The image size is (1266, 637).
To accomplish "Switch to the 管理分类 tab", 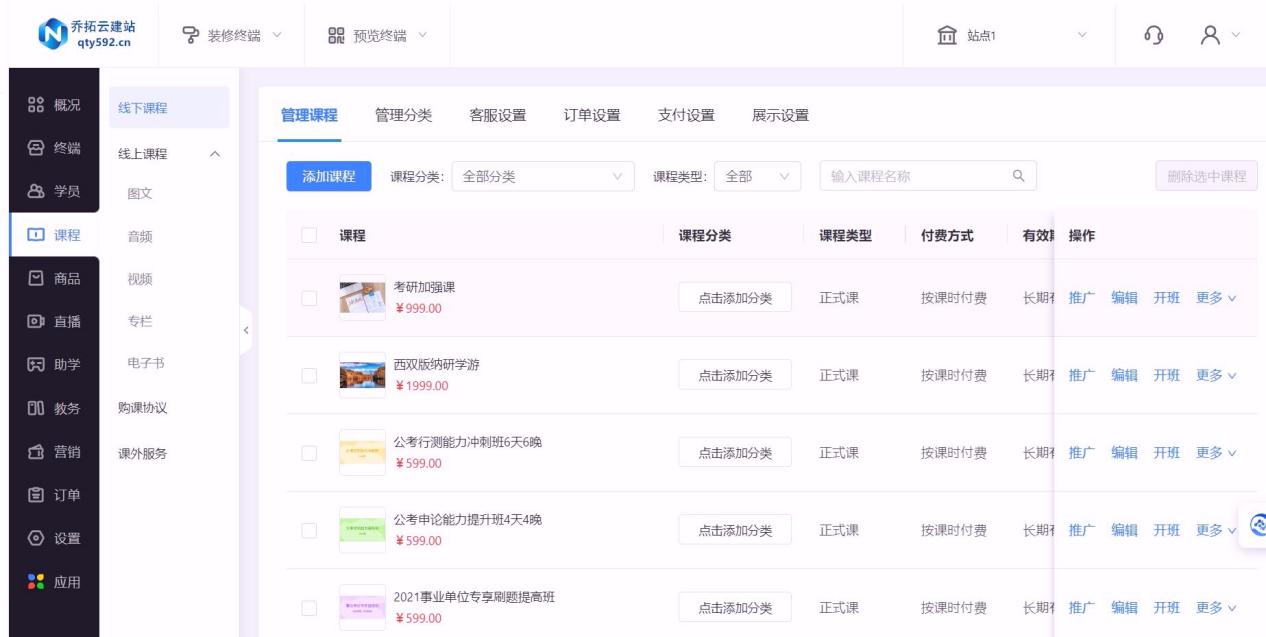I will 403,114.
